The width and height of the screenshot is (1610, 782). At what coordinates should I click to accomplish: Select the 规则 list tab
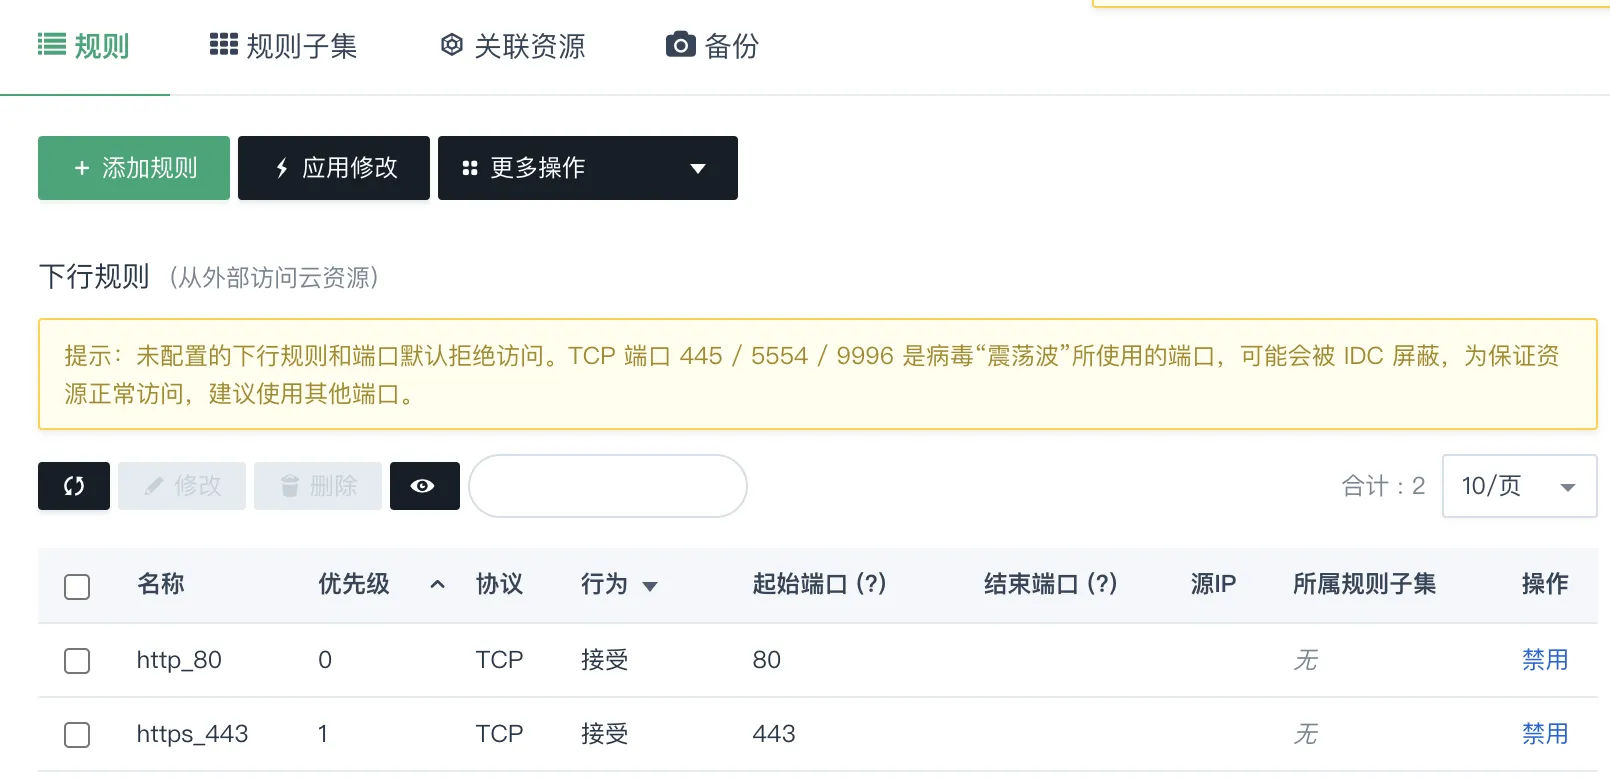pyautogui.click(x=84, y=46)
